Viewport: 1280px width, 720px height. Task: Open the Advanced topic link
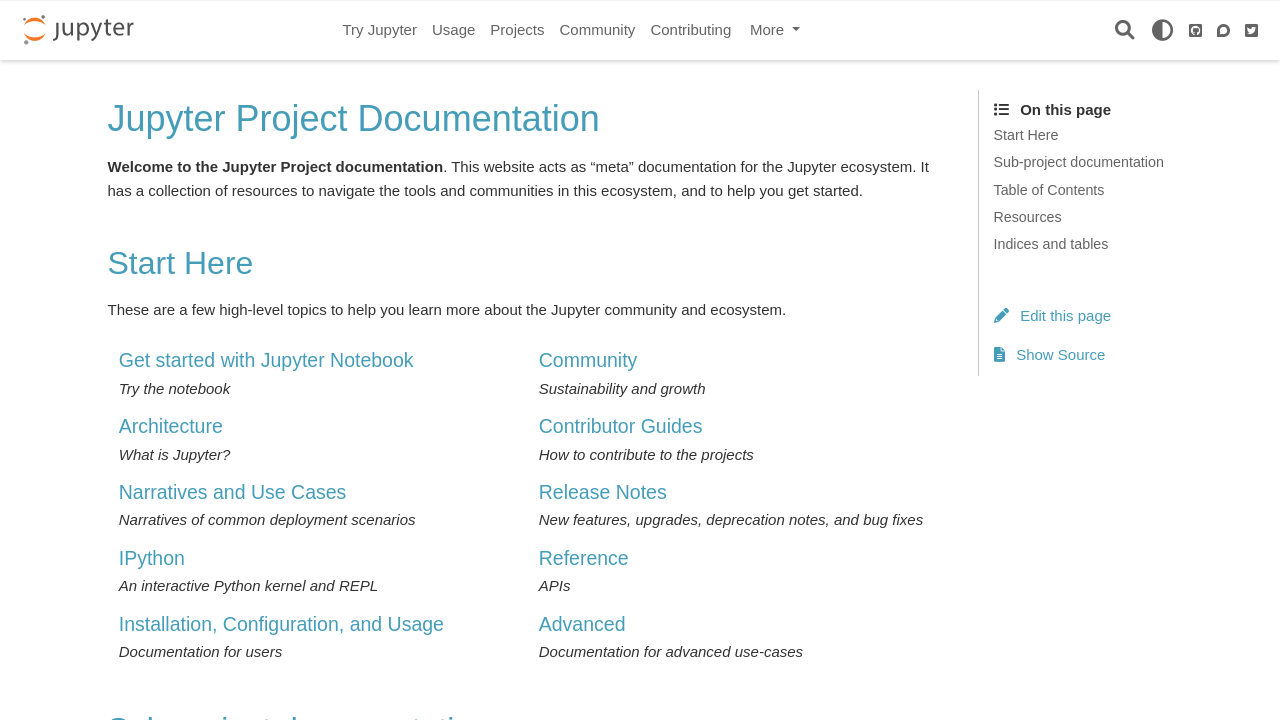[x=582, y=624]
